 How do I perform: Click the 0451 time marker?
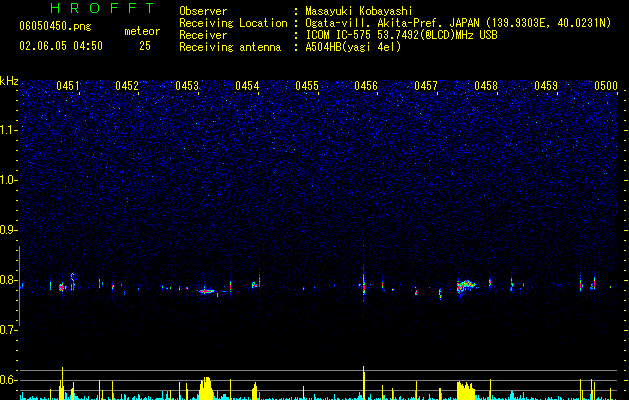pyautogui.click(x=67, y=86)
